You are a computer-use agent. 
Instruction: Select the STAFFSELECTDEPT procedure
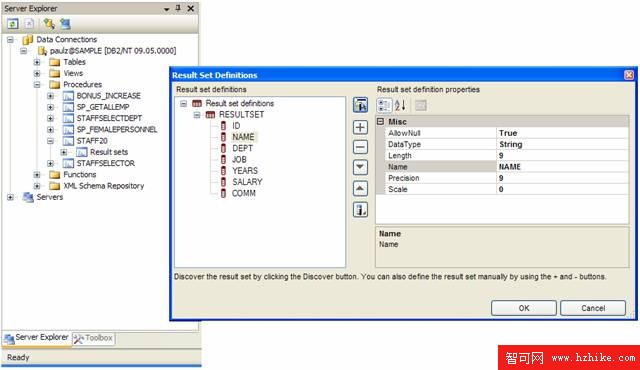(x=109, y=118)
